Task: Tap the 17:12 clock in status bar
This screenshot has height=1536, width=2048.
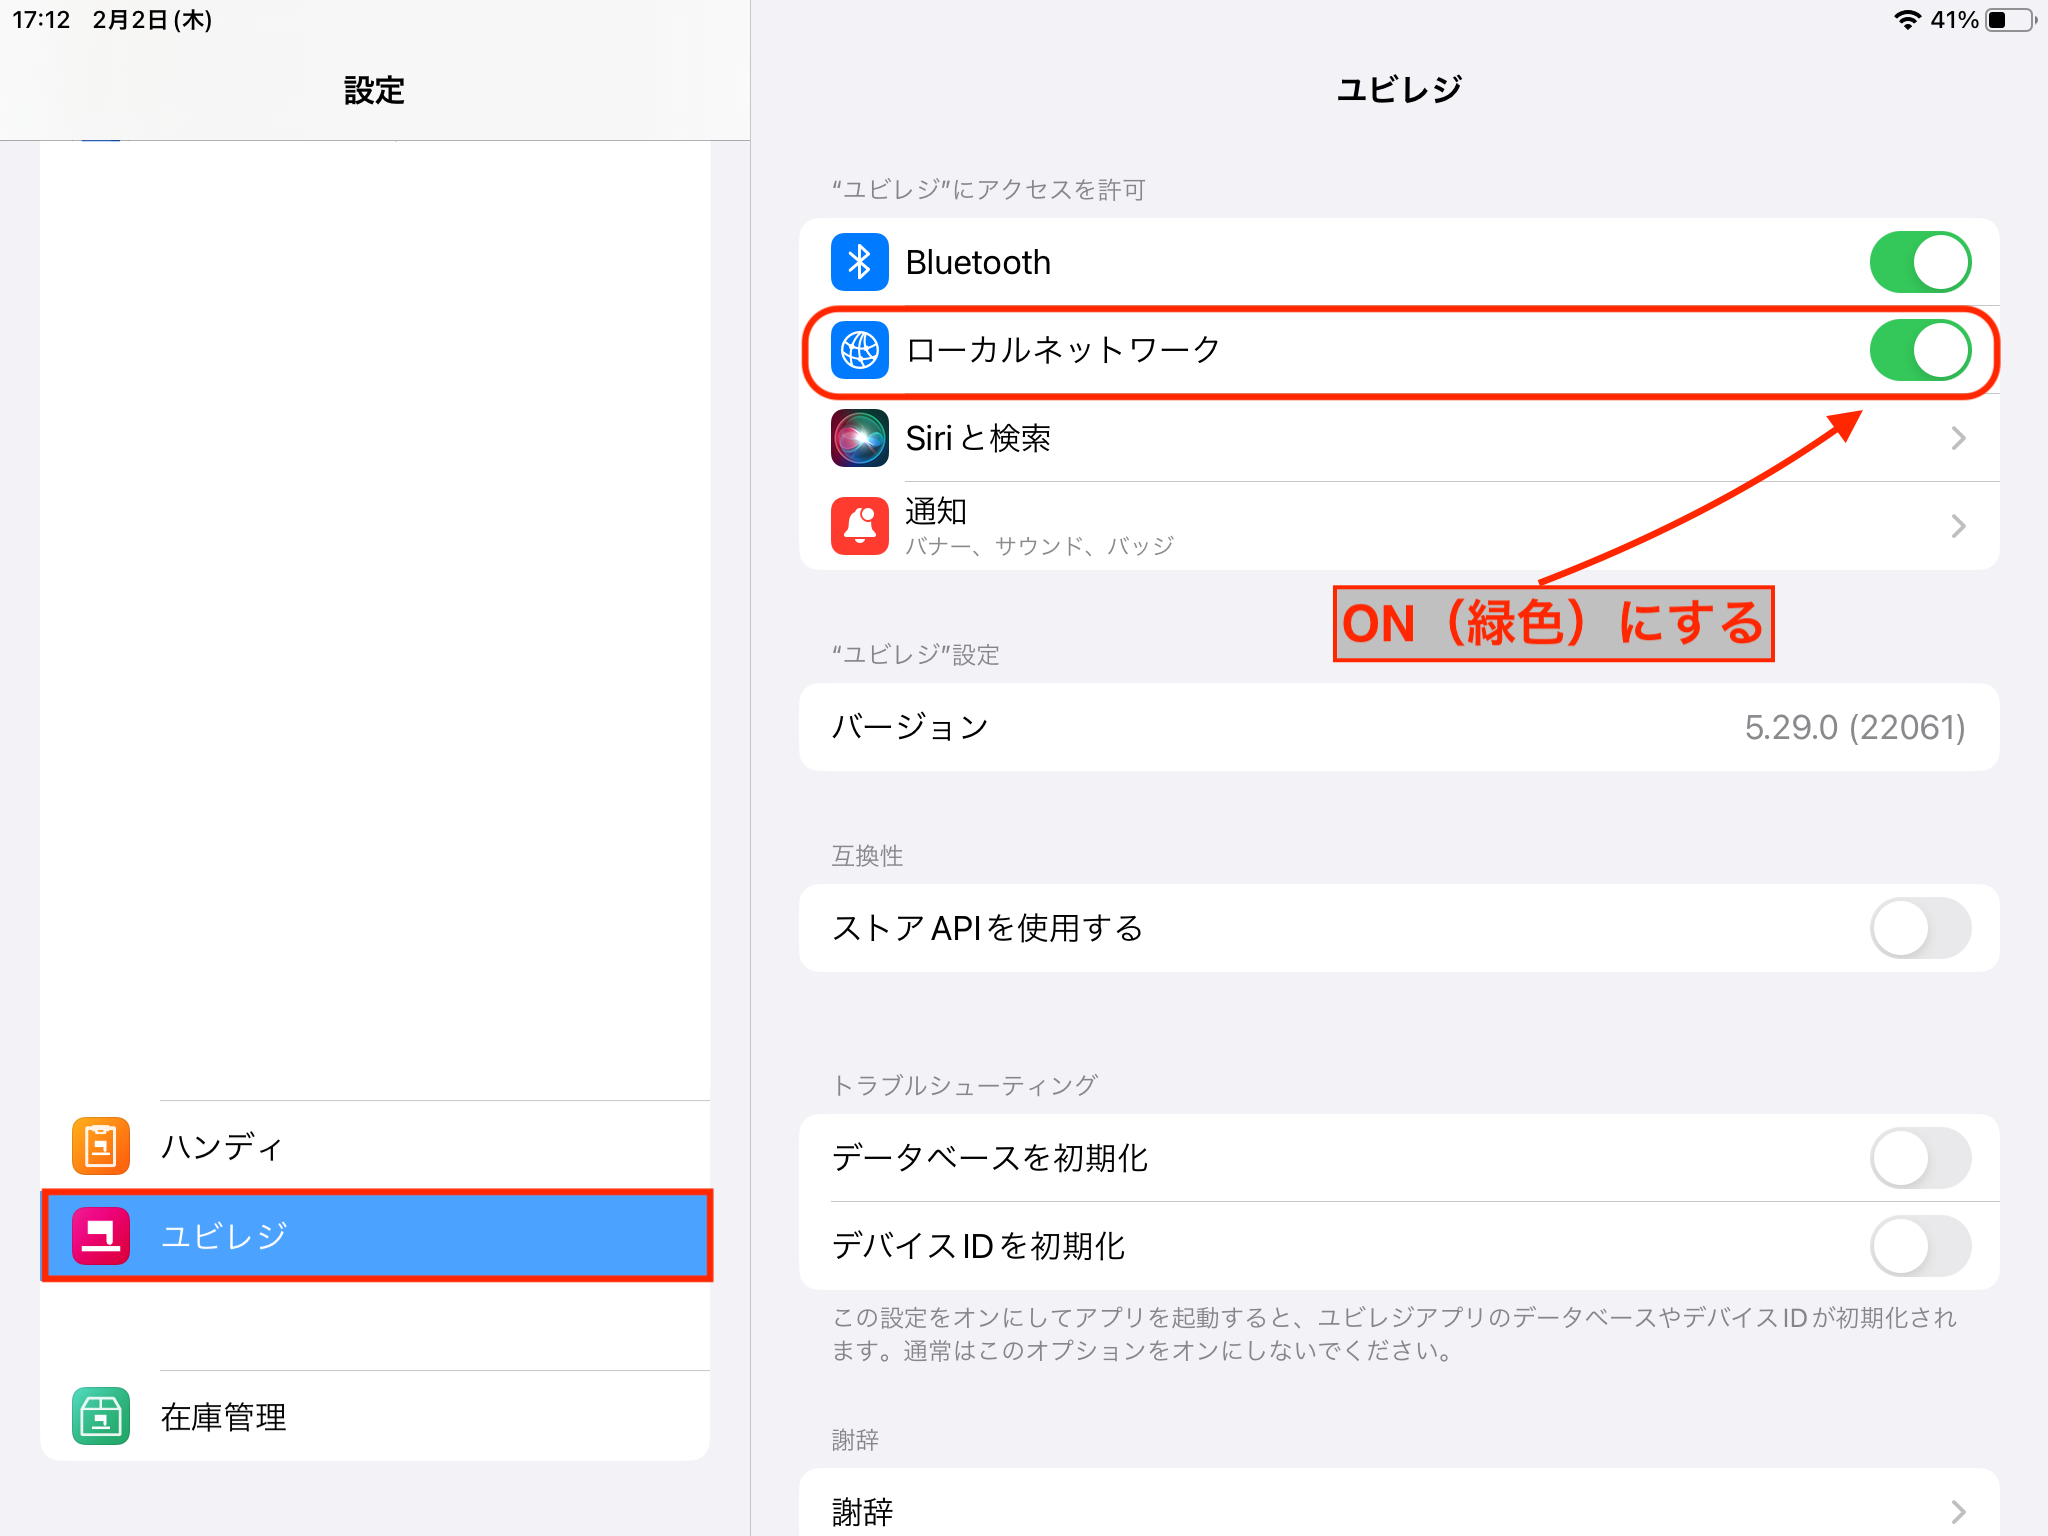Action: click(x=41, y=20)
